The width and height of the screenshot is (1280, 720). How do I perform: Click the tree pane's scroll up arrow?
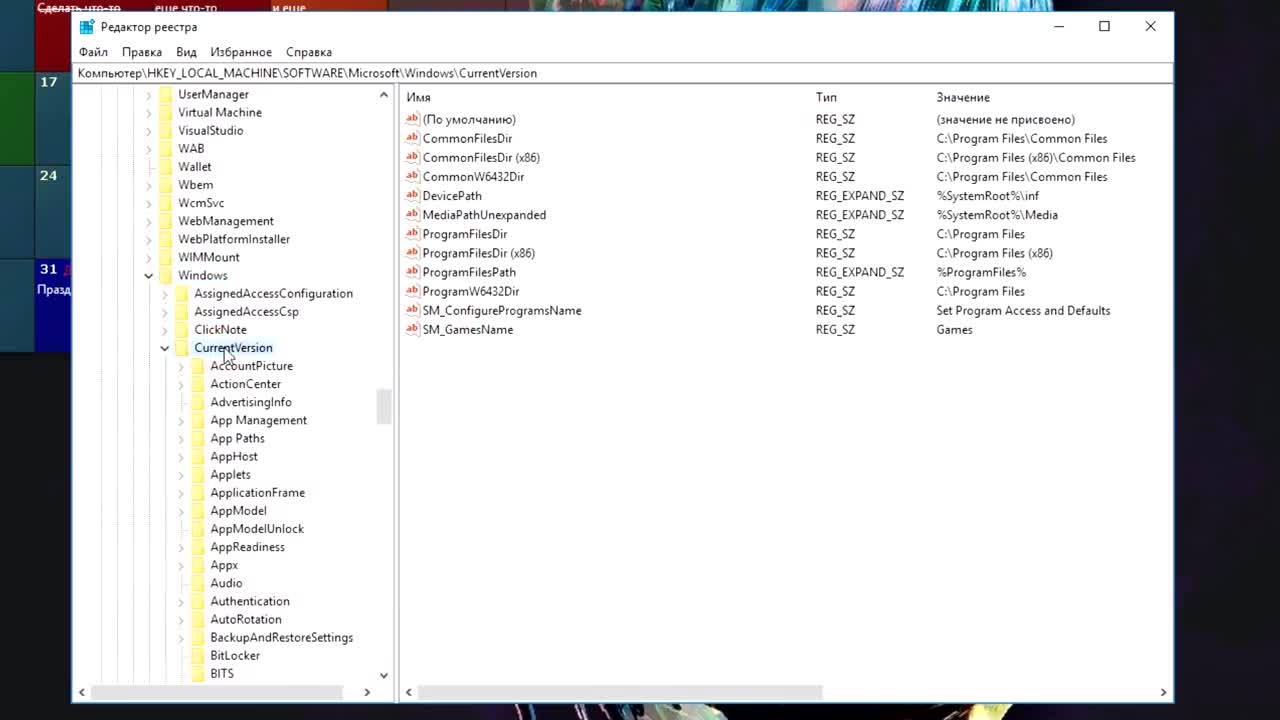[x=384, y=95]
